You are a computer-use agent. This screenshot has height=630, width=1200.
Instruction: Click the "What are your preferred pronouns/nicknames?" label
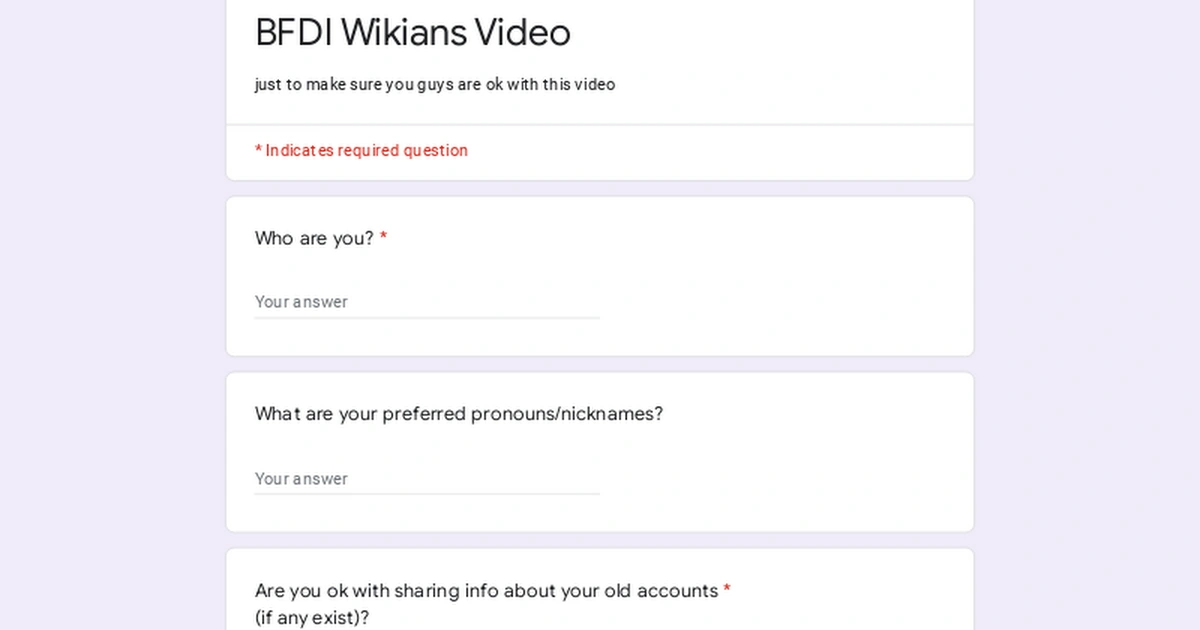458,413
